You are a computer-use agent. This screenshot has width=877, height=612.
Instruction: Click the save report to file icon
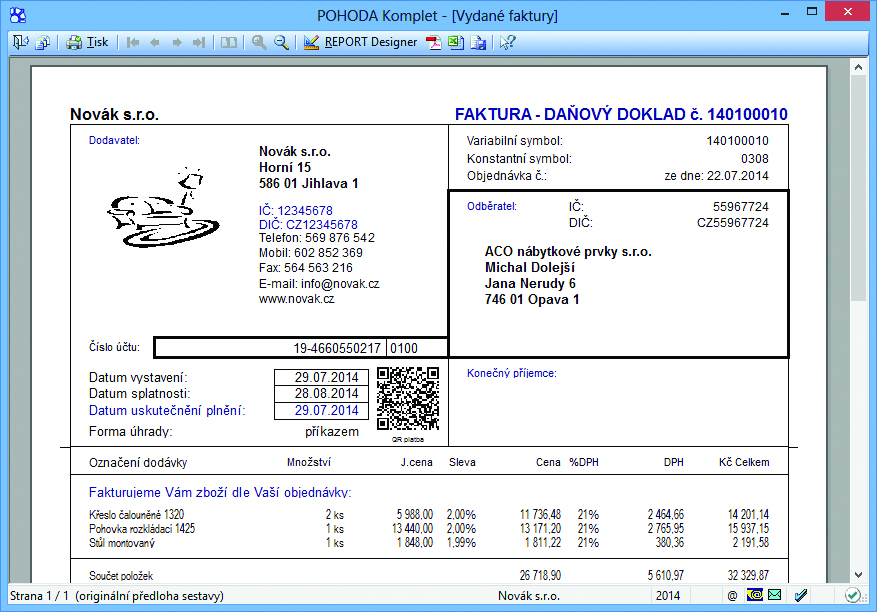[x=478, y=43]
